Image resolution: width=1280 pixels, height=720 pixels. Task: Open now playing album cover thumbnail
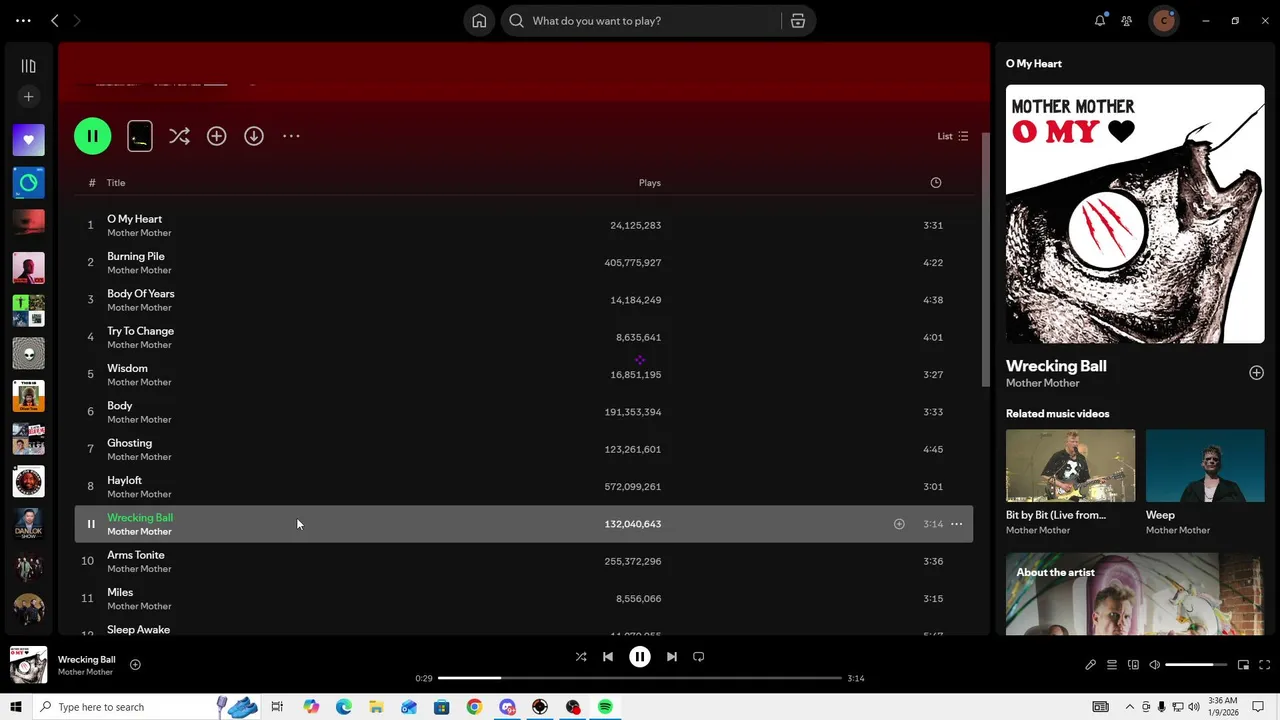tap(28, 665)
